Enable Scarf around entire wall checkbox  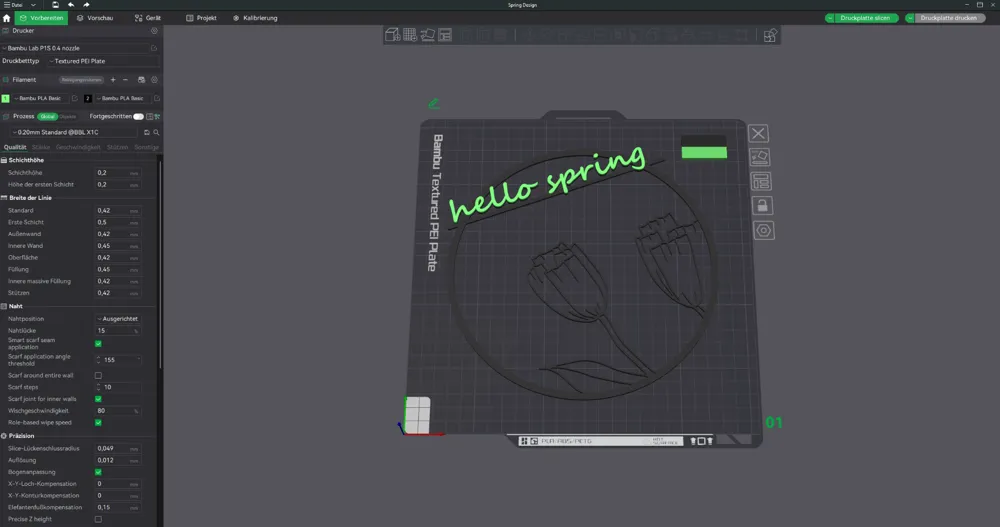pyautogui.click(x=98, y=375)
